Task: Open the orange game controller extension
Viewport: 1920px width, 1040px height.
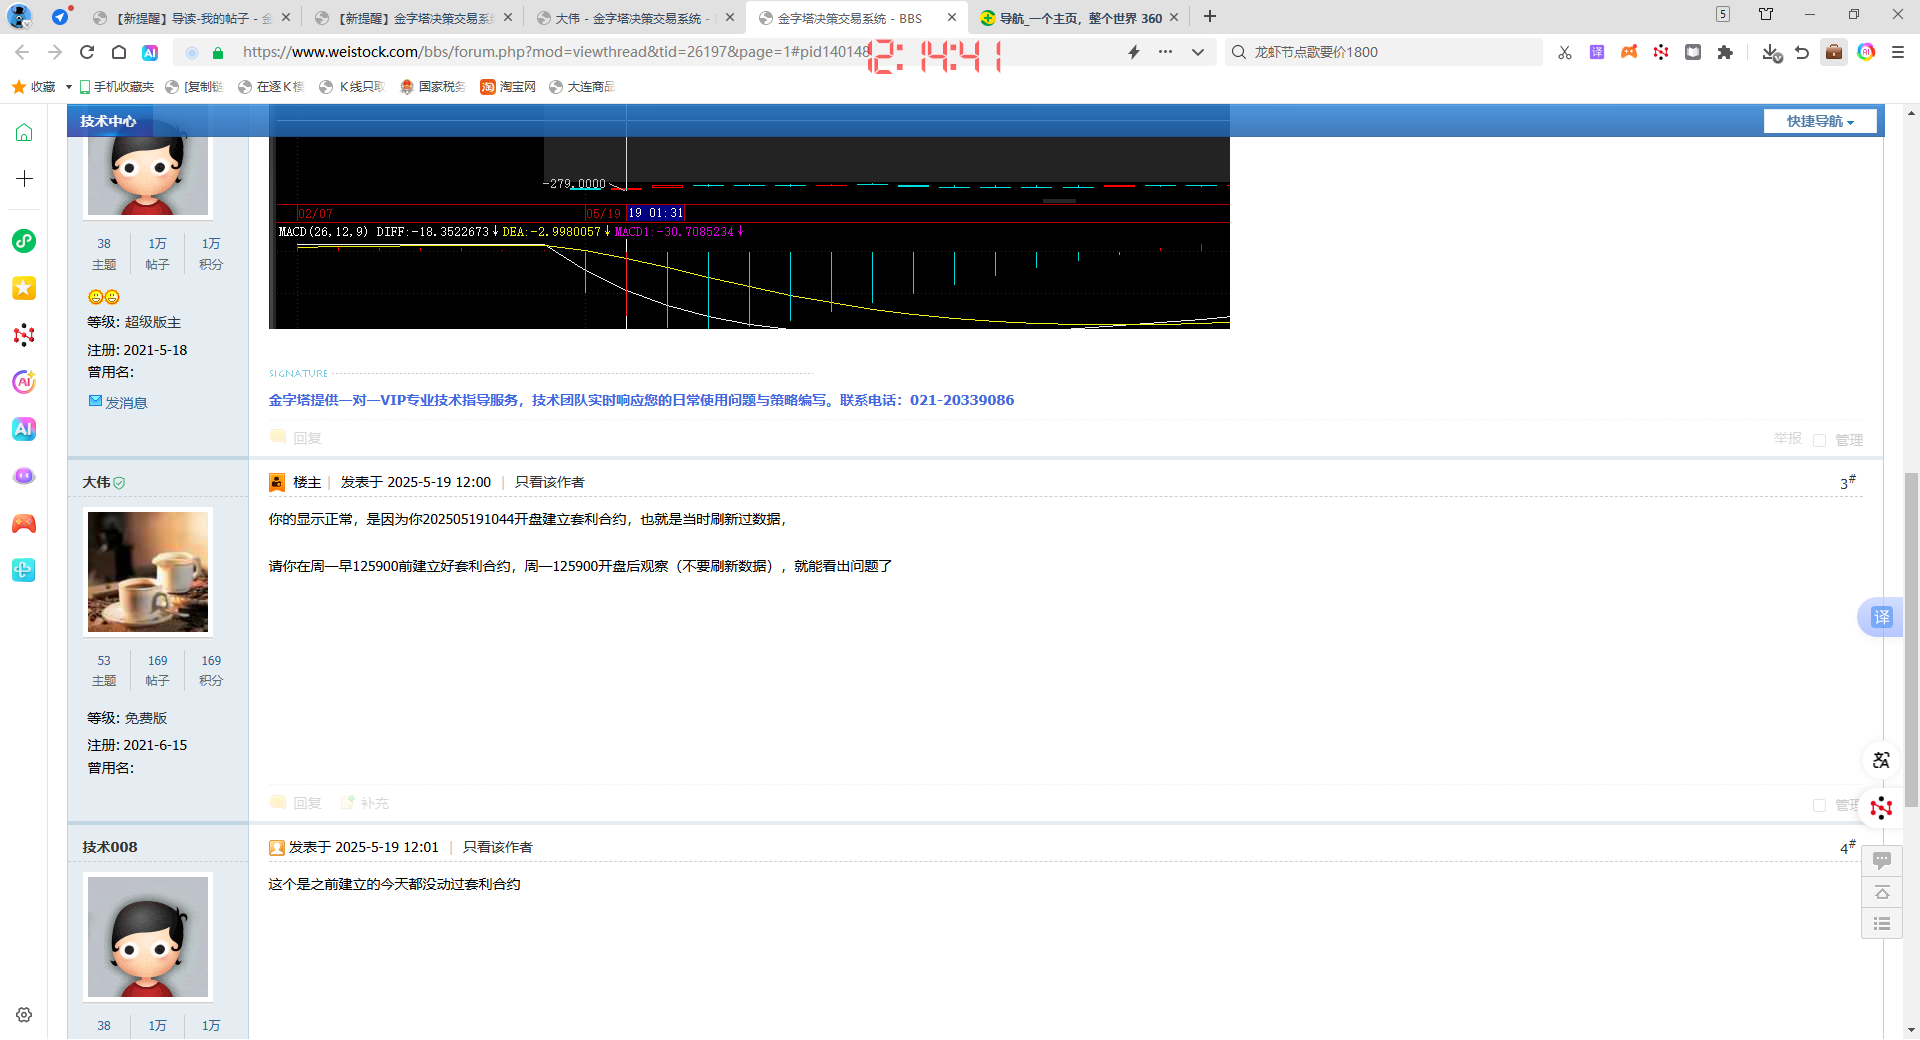Action: (1629, 52)
